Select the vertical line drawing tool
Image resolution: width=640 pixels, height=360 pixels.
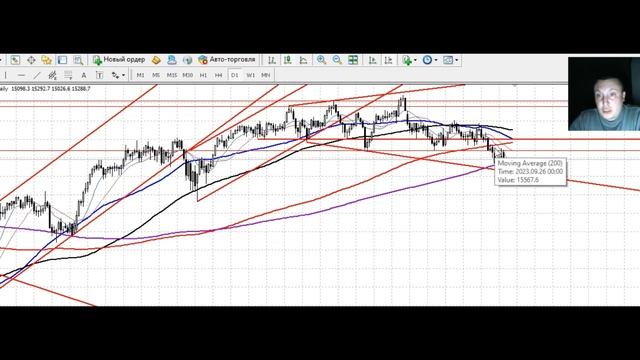6,75
